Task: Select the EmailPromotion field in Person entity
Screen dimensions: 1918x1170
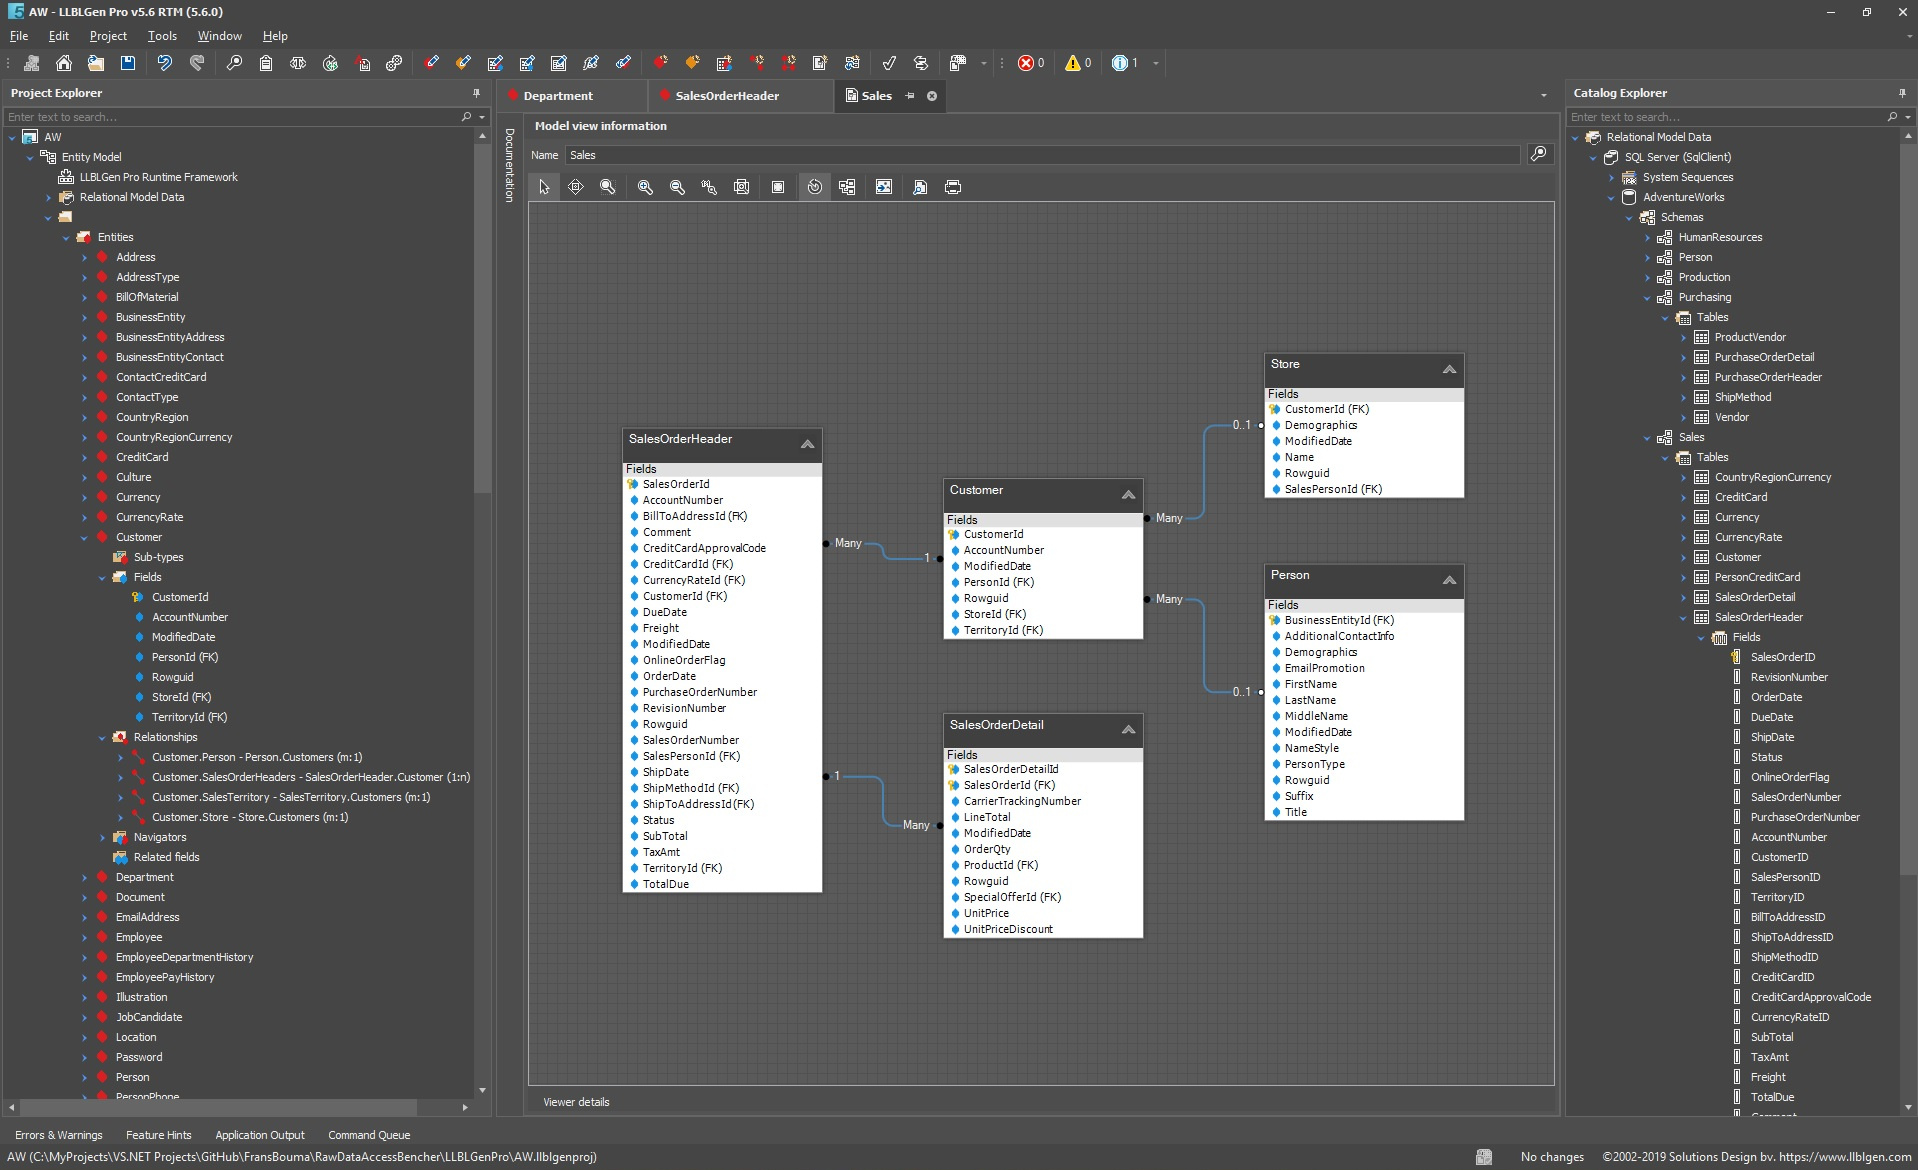Action: pyautogui.click(x=1324, y=668)
